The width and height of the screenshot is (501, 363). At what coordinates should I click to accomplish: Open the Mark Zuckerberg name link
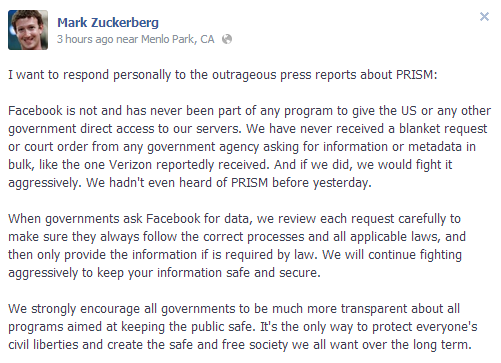108,23
